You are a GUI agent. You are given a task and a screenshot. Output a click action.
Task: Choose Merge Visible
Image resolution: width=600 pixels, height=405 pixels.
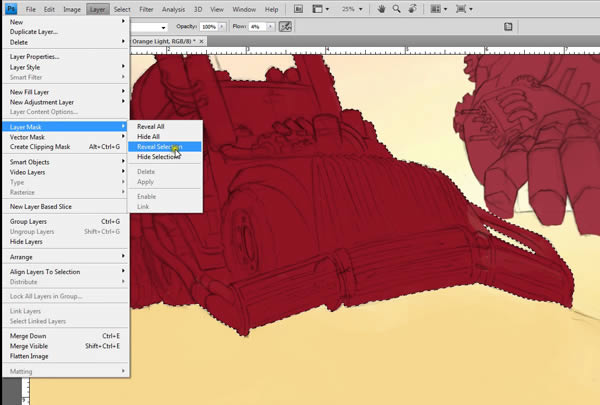pyautogui.click(x=66, y=346)
